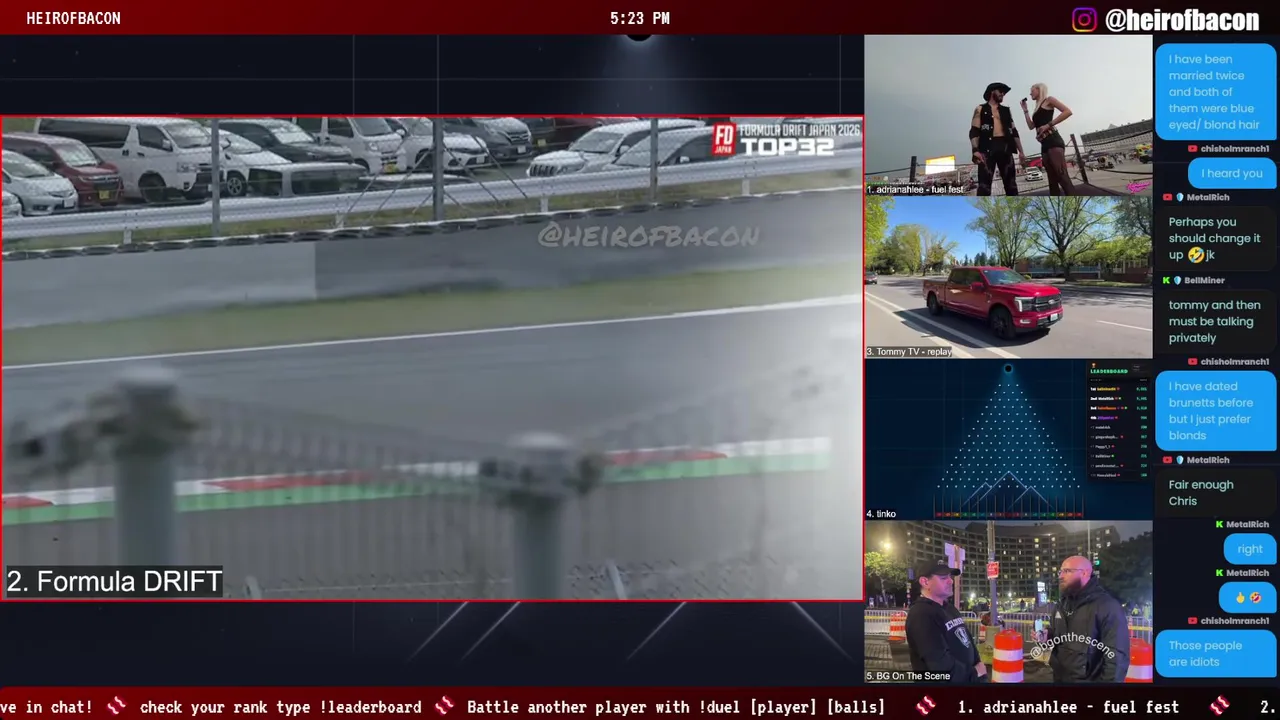
Task: Select the main Formula DRIFT video feed
Action: [x=432, y=358]
